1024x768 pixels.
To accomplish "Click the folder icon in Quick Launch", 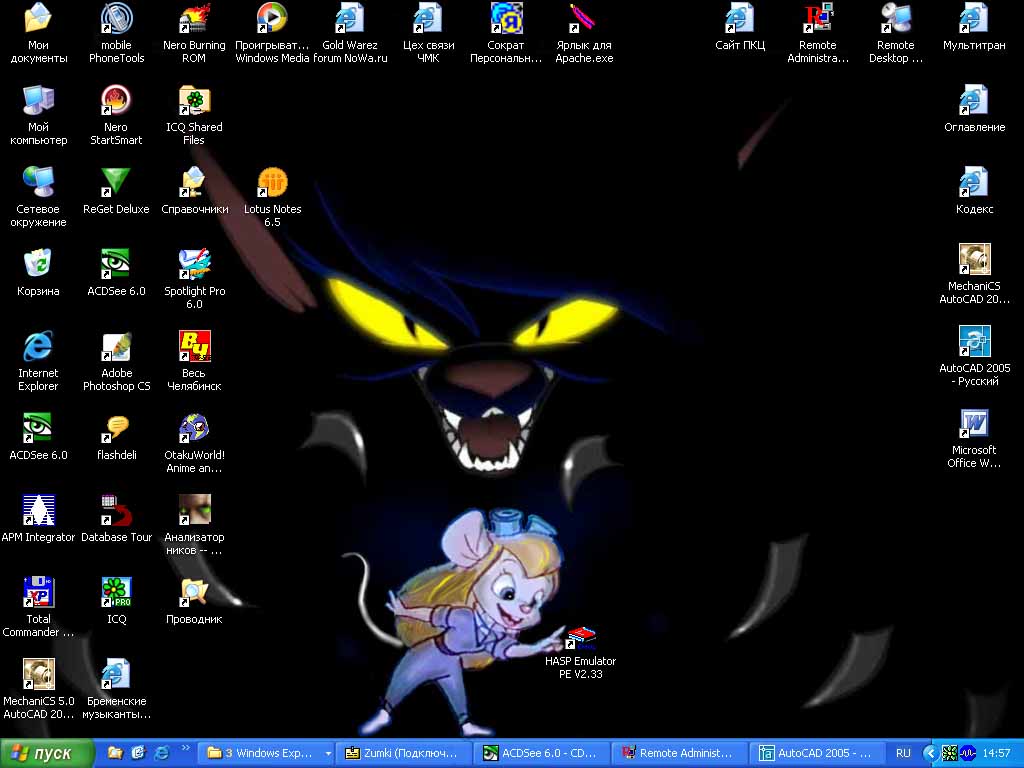I will [115, 753].
